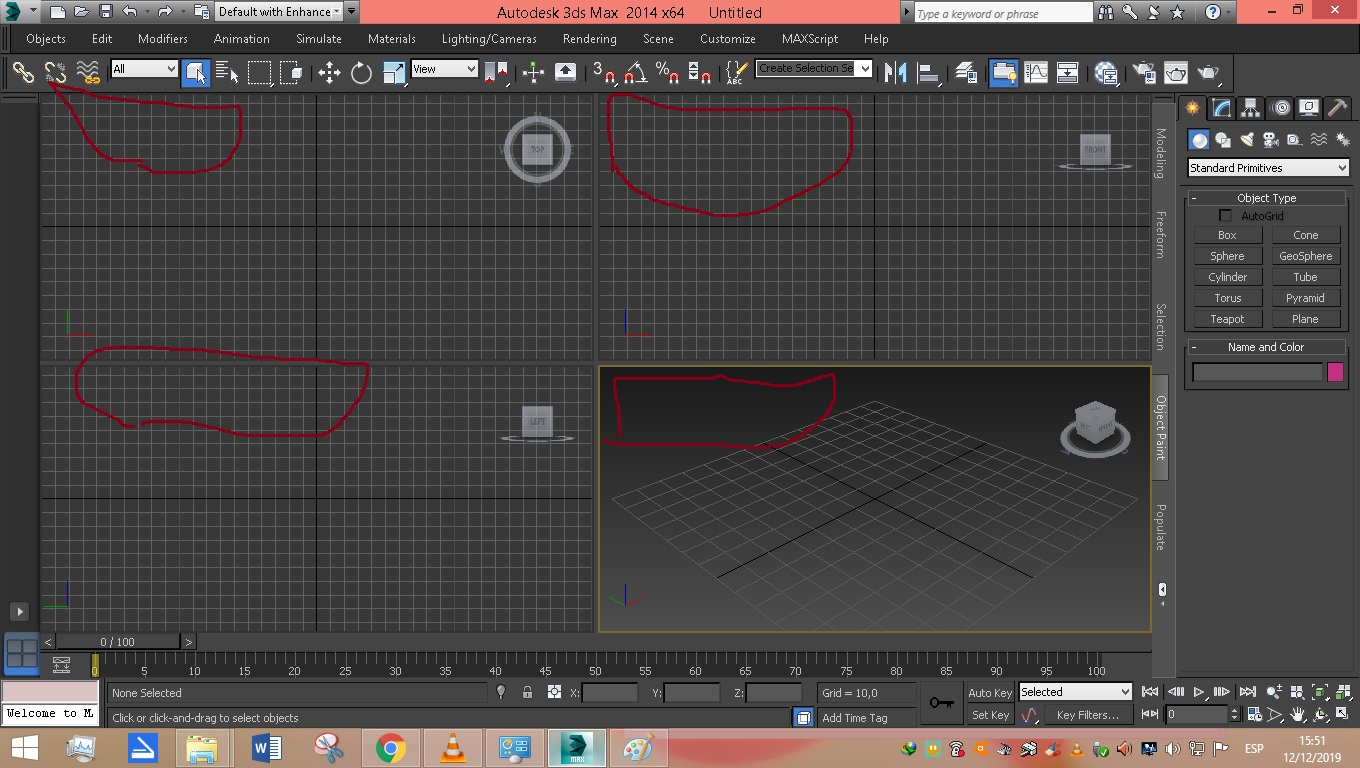Open the Layer Manager
Screen dimensions: 1360x768
pyautogui.click(x=966, y=72)
